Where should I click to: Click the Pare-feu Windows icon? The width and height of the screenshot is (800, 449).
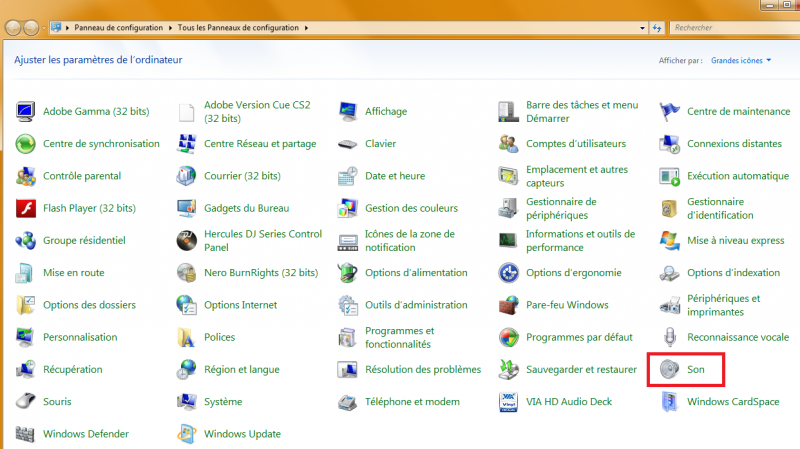pos(509,305)
